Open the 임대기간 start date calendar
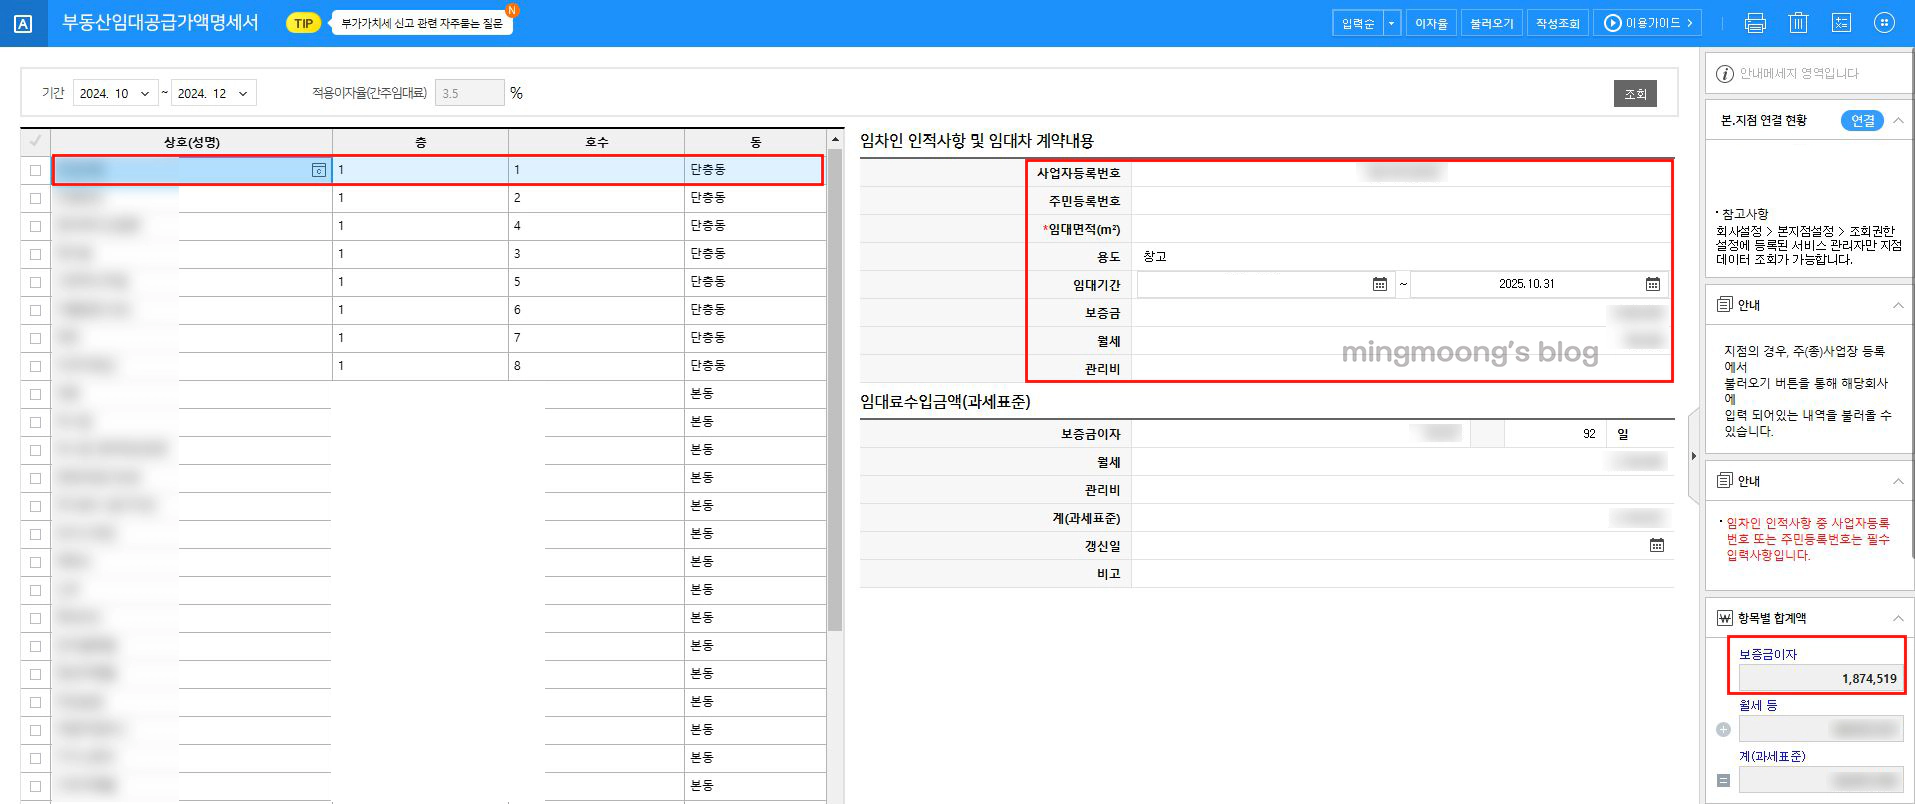The width and height of the screenshot is (1915, 804). tap(1380, 284)
